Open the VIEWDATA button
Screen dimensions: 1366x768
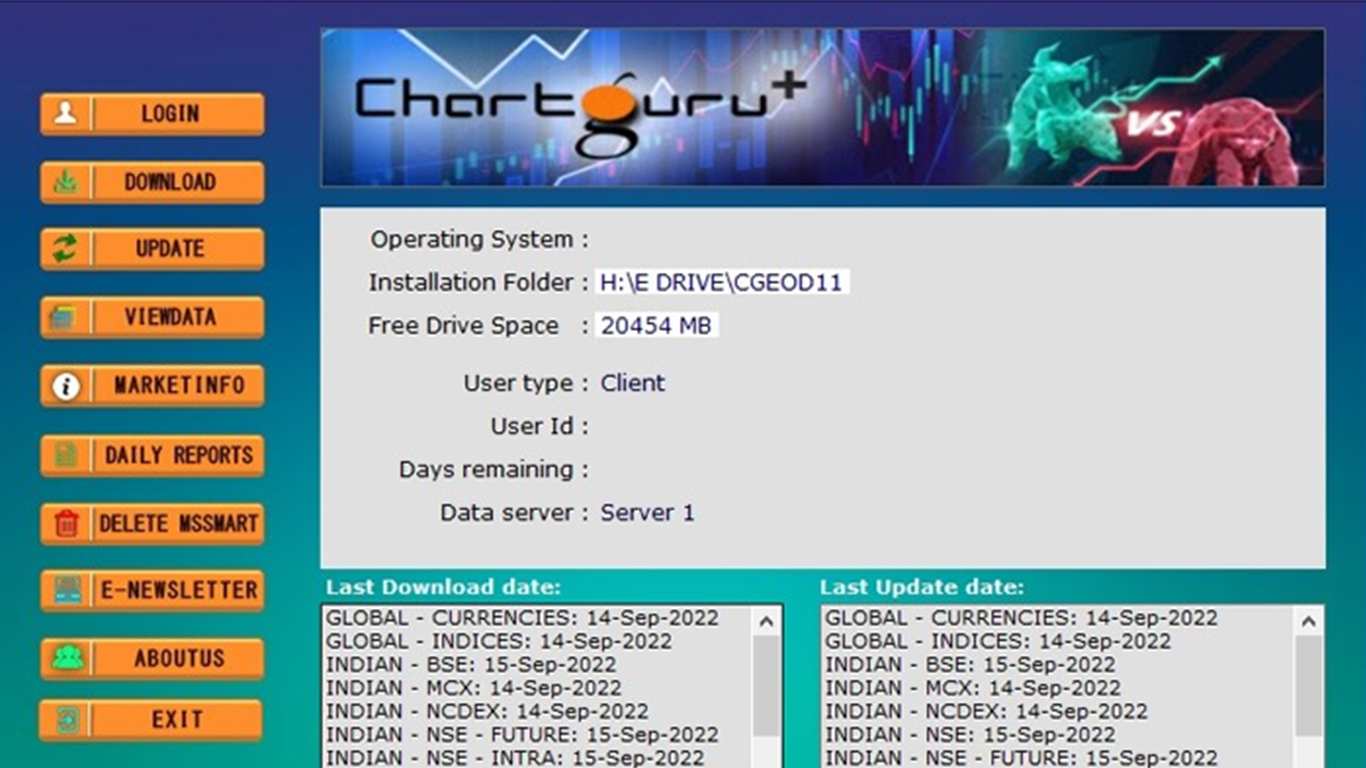tap(152, 317)
